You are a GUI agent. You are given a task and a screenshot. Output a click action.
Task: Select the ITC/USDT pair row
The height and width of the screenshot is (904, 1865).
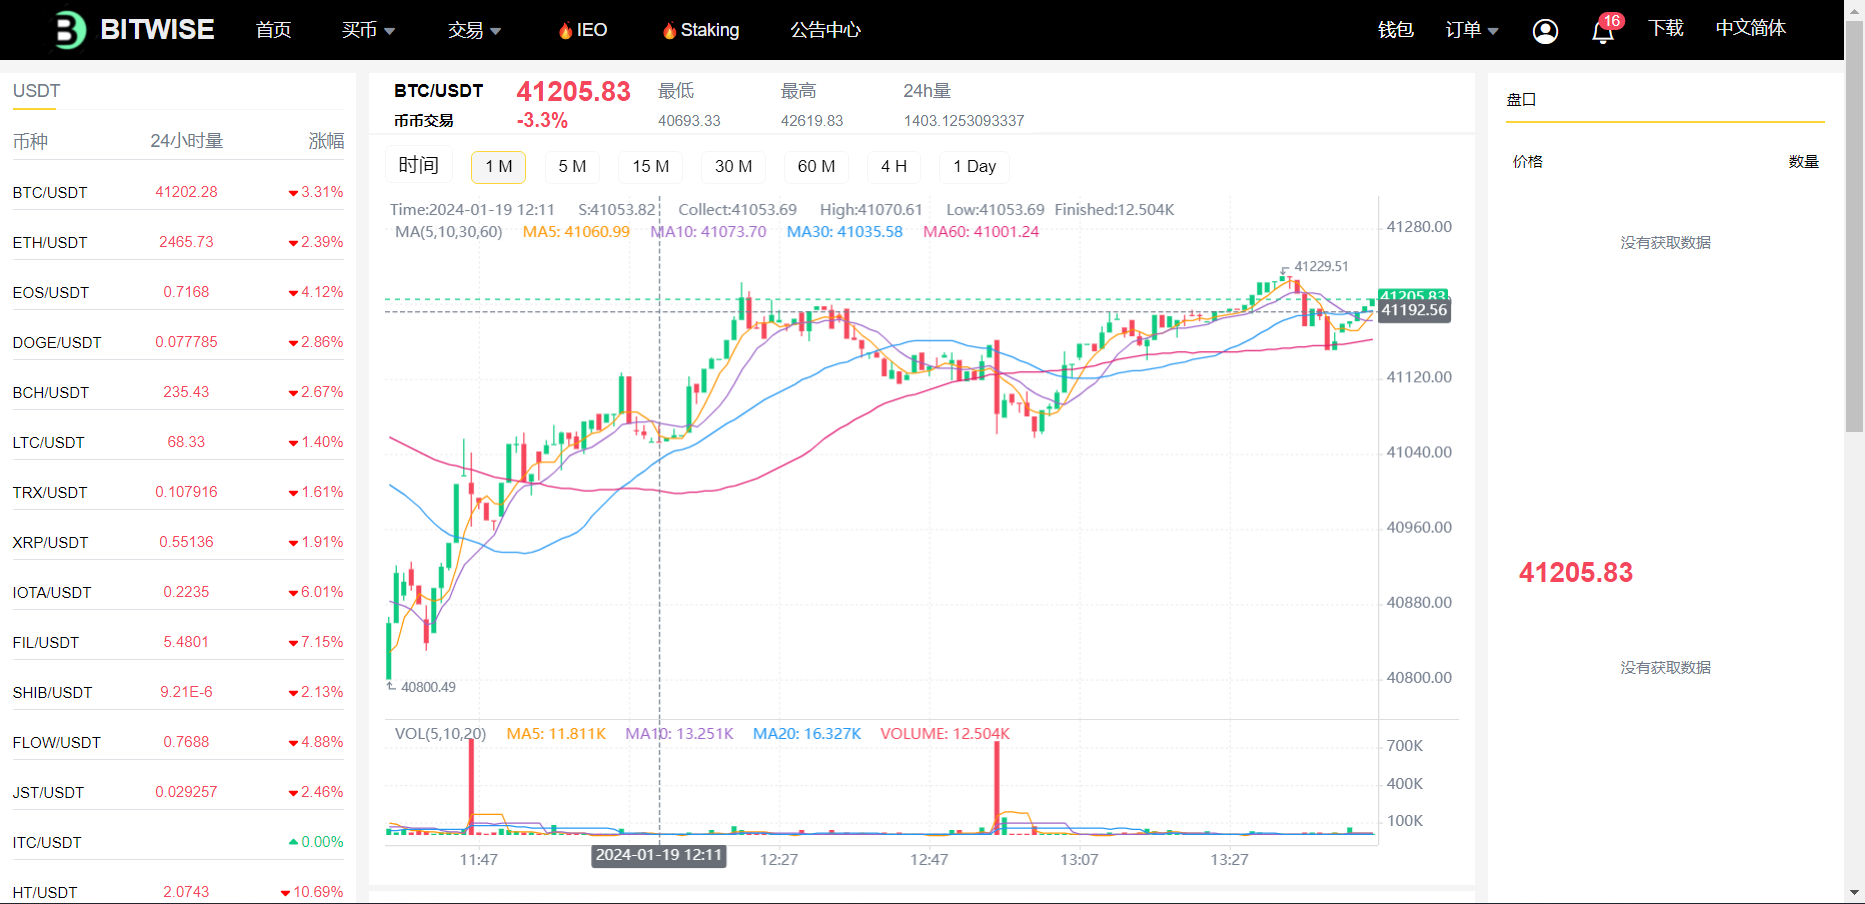coord(178,842)
